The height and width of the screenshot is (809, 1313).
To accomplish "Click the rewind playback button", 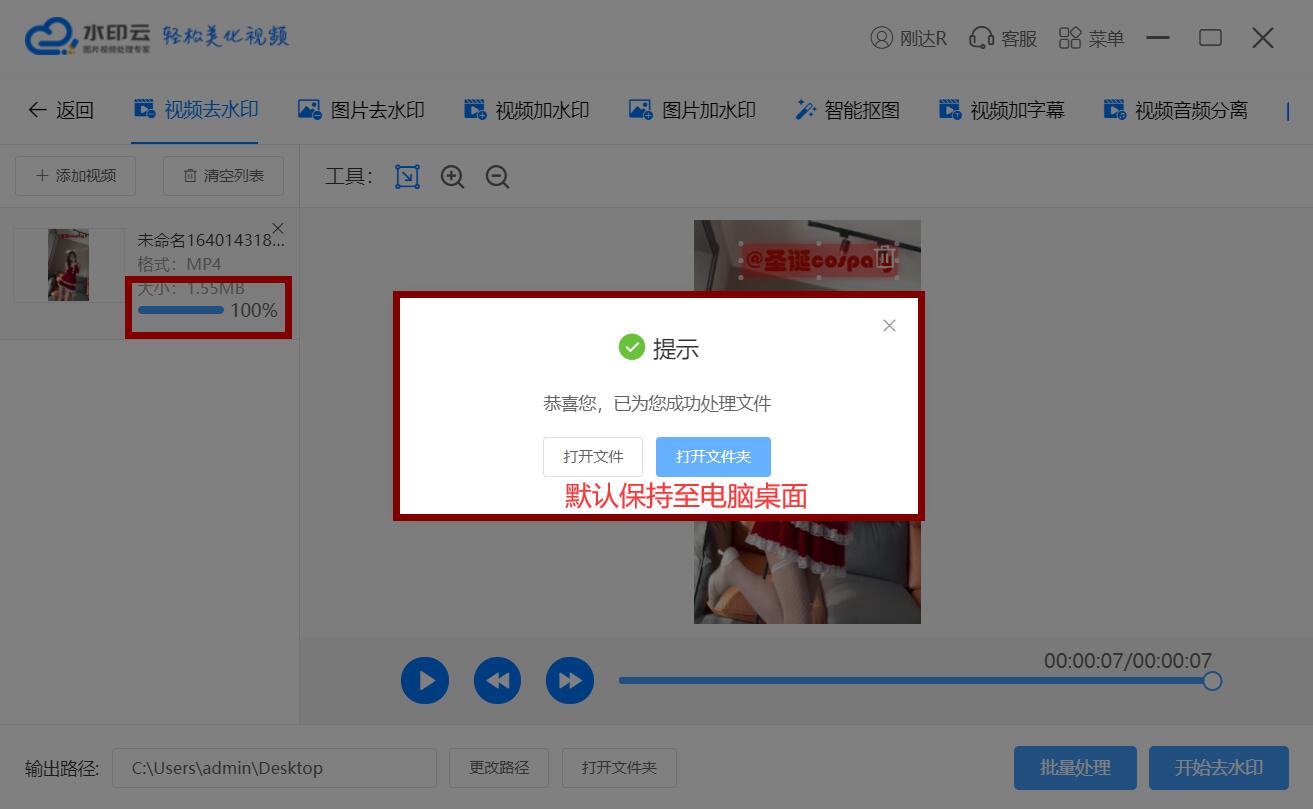I will pyautogui.click(x=497, y=681).
